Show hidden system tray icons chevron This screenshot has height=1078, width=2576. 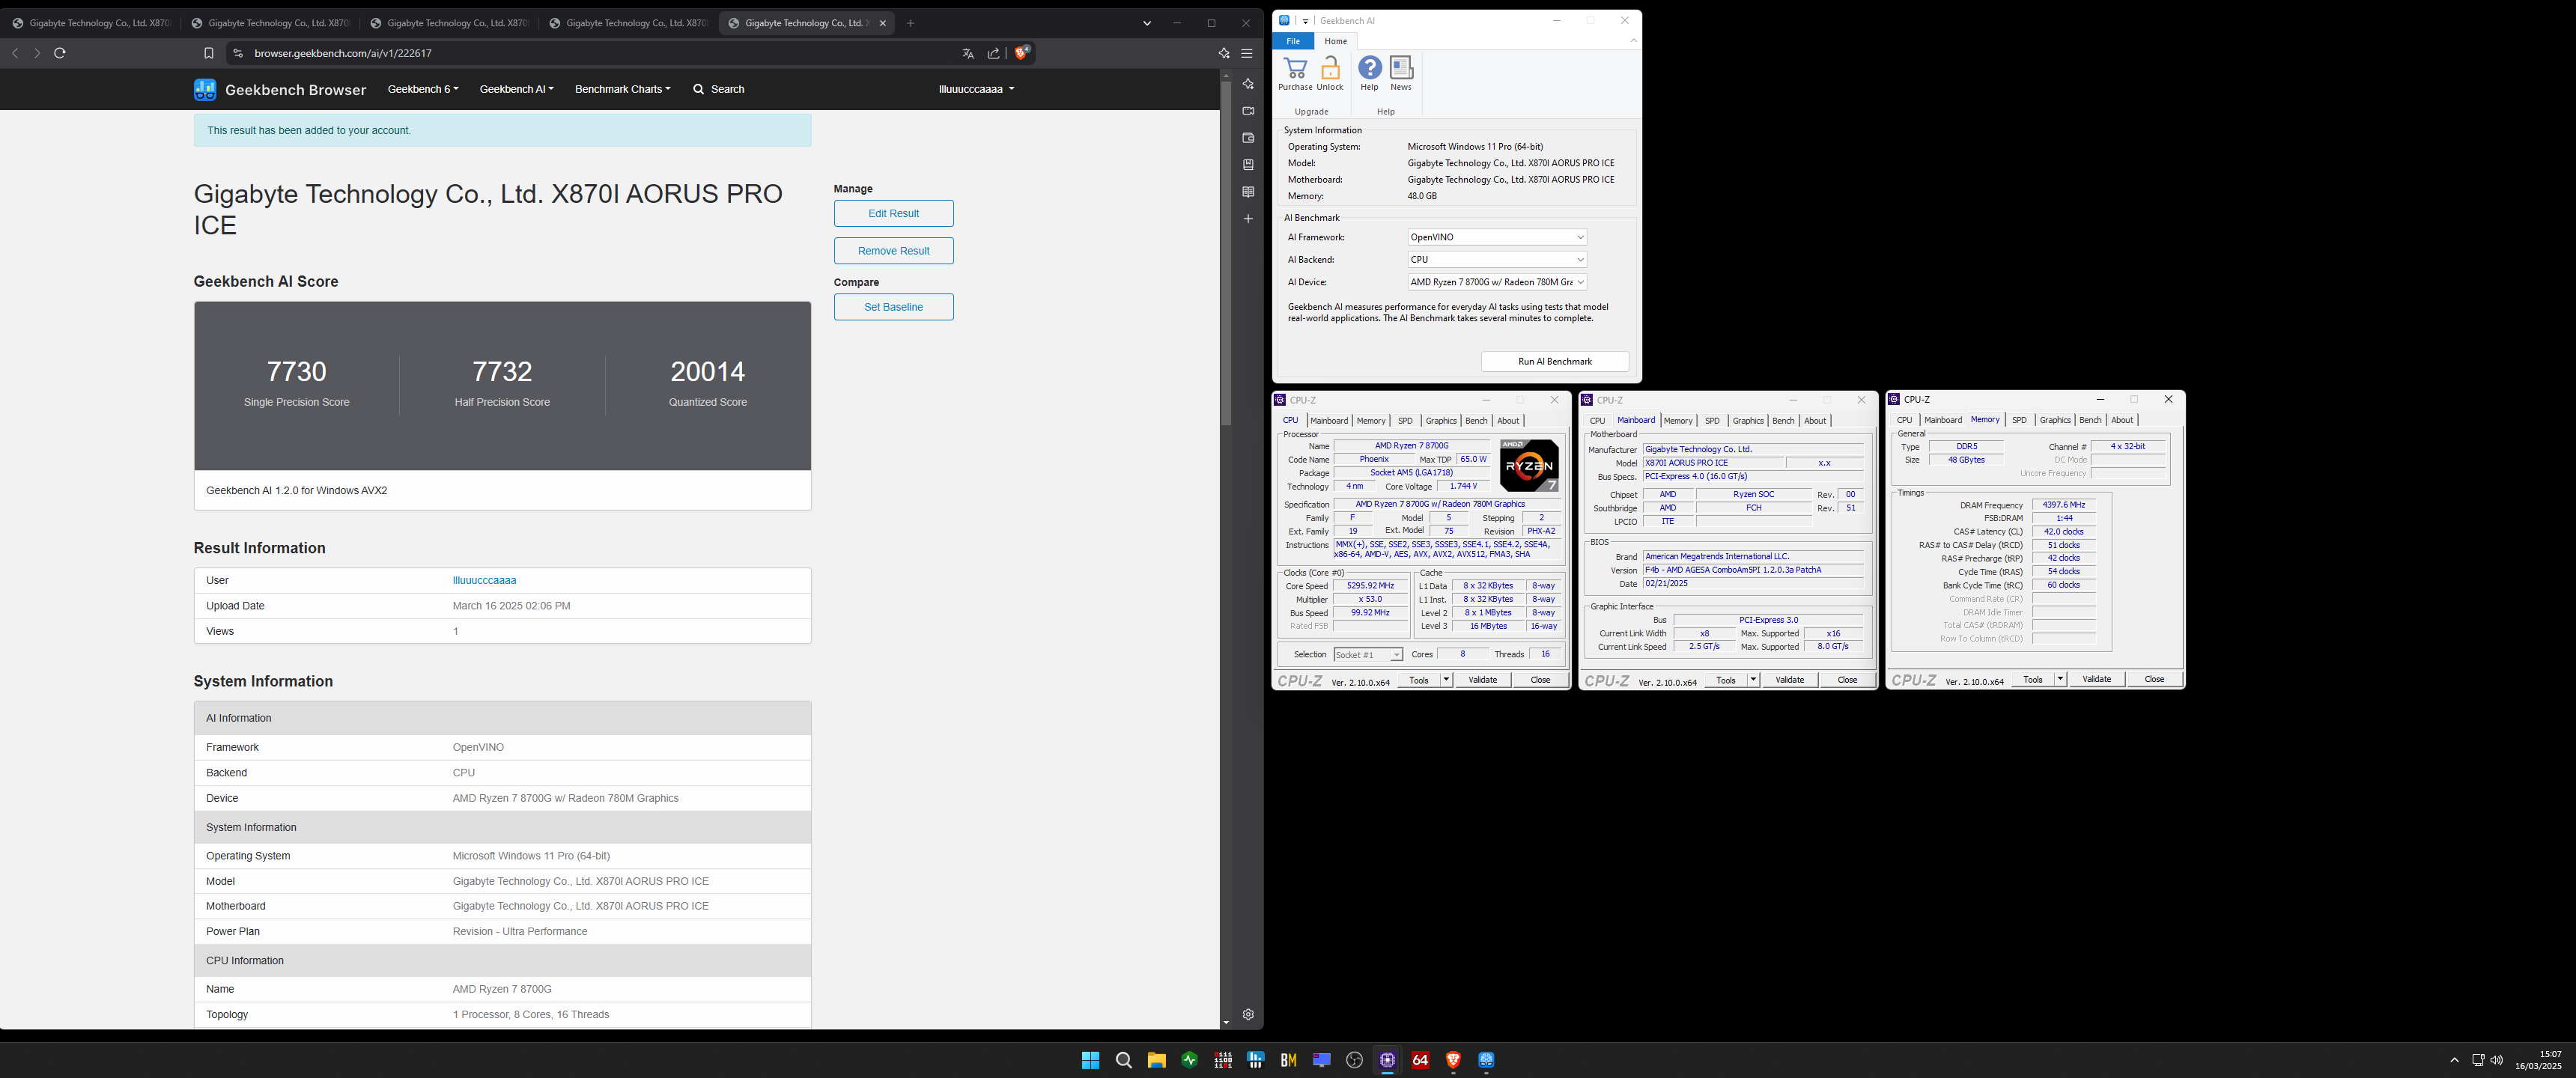pyautogui.click(x=2454, y=1060)
